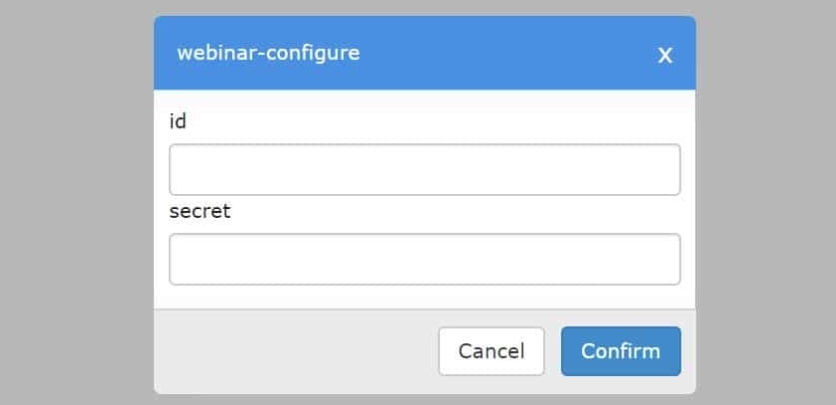Focus the id input field
This screenshot has height=405, width=836.
click(424, 169)
